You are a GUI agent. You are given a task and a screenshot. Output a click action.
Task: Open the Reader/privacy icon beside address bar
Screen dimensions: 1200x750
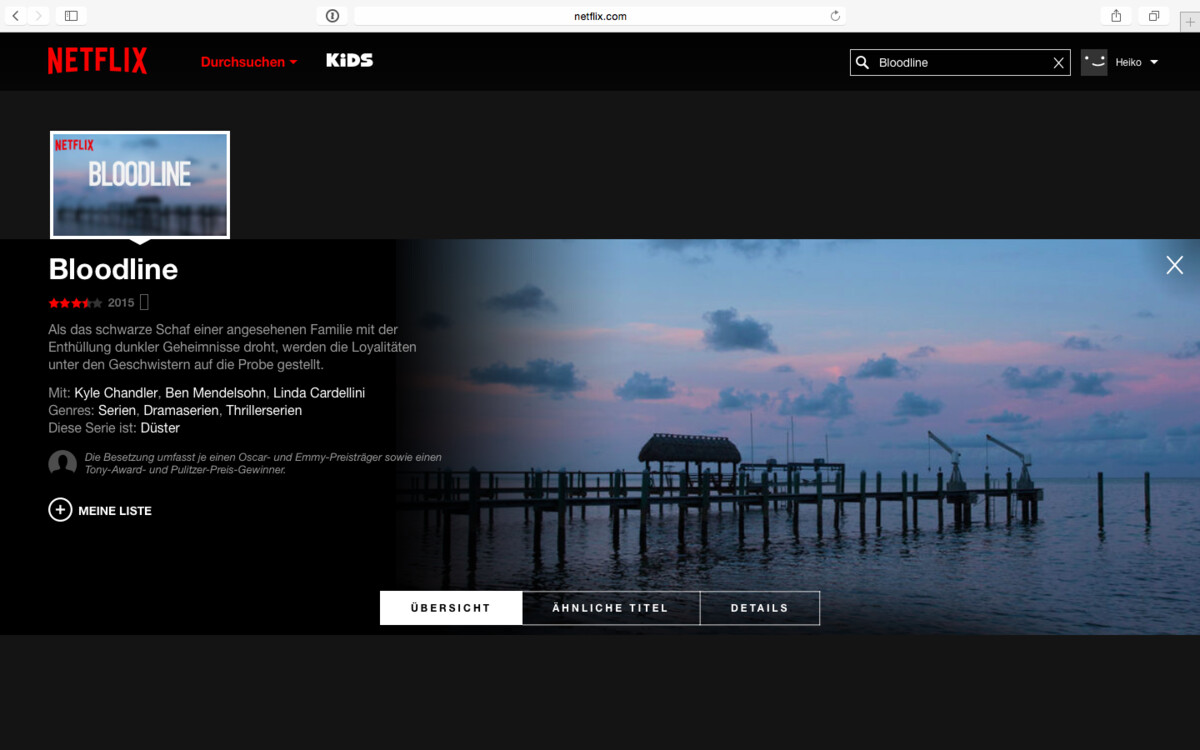pyautogui.click(x=332, y=16)
